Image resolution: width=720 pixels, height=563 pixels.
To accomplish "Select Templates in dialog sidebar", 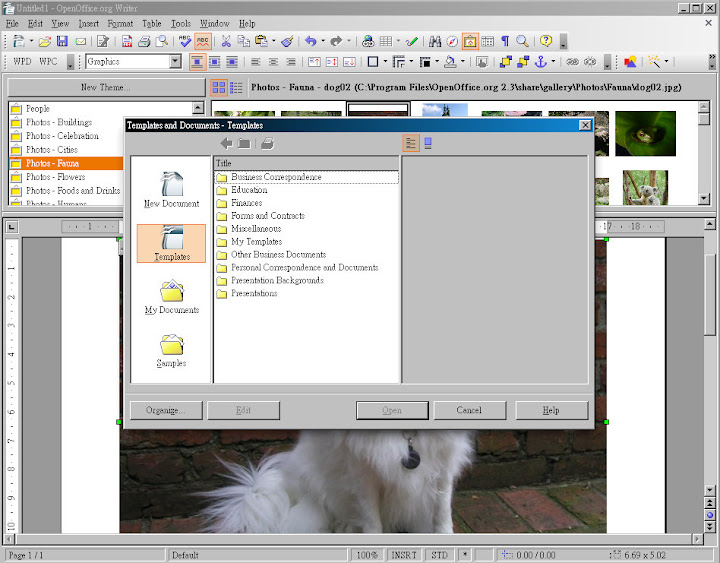I will (x=171, y=243).
